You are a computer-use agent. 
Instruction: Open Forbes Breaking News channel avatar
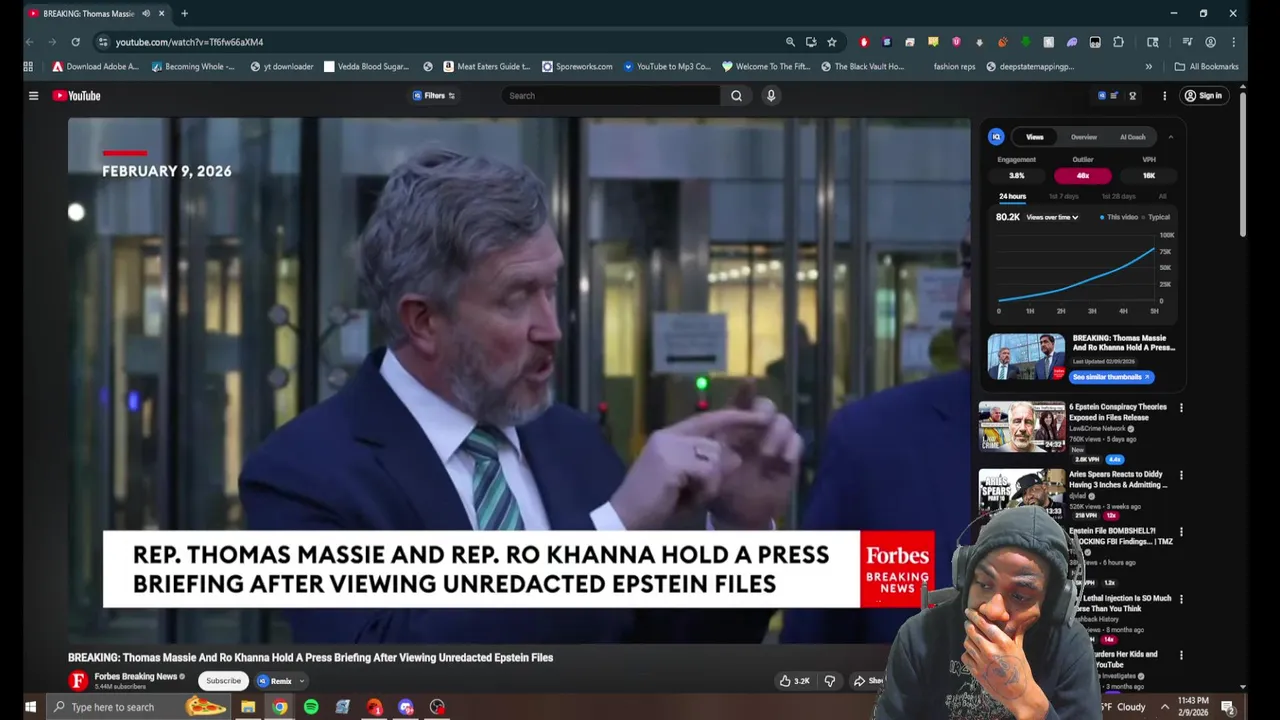[x=78, y=681]
